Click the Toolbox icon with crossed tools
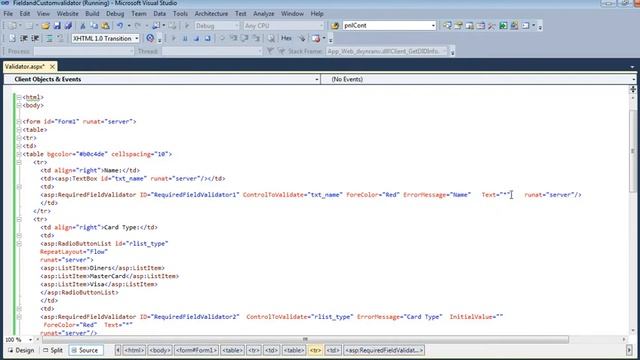The height and width of the screenshot is (360, 640). [x=492, y=26]
